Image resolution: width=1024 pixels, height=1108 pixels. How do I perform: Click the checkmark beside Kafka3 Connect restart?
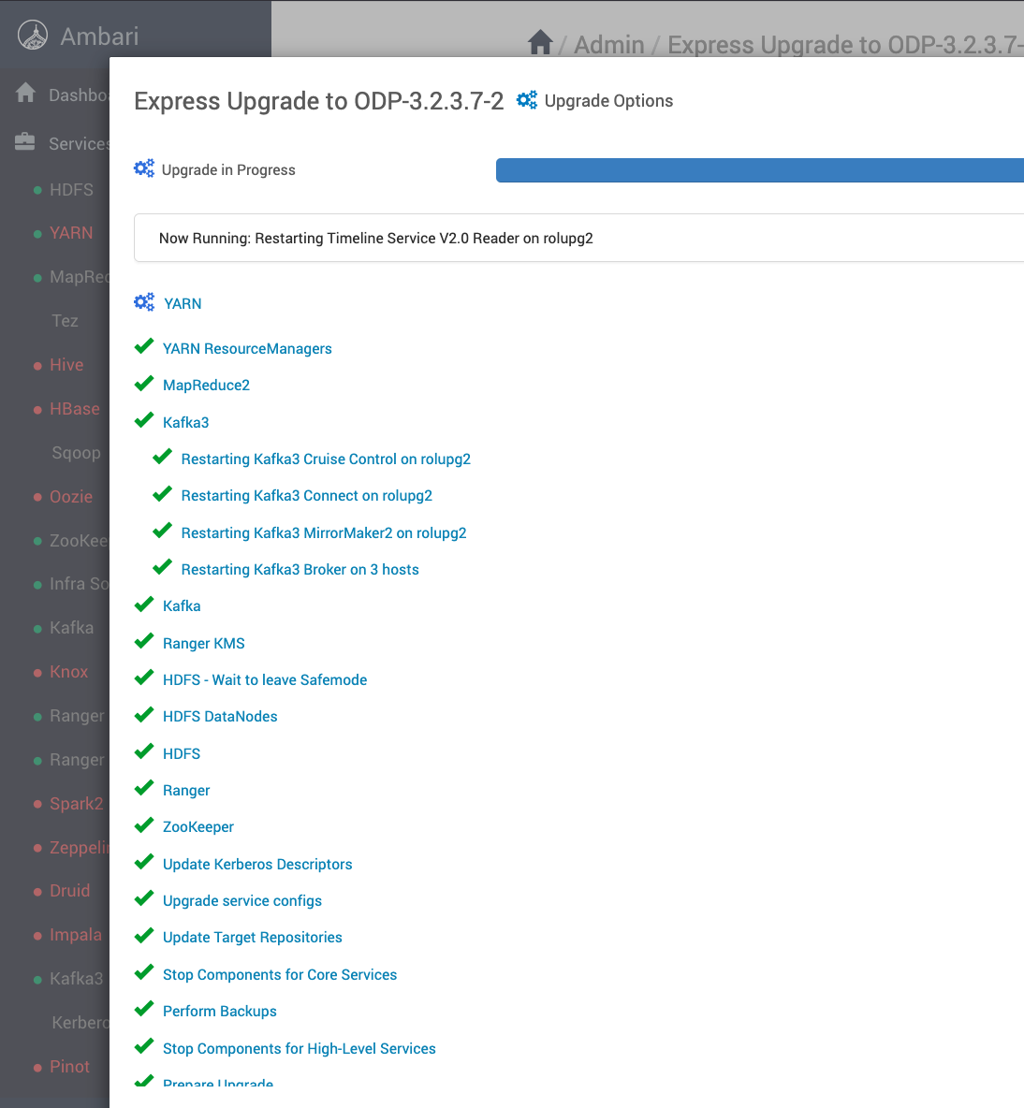(x=163, y=494)
